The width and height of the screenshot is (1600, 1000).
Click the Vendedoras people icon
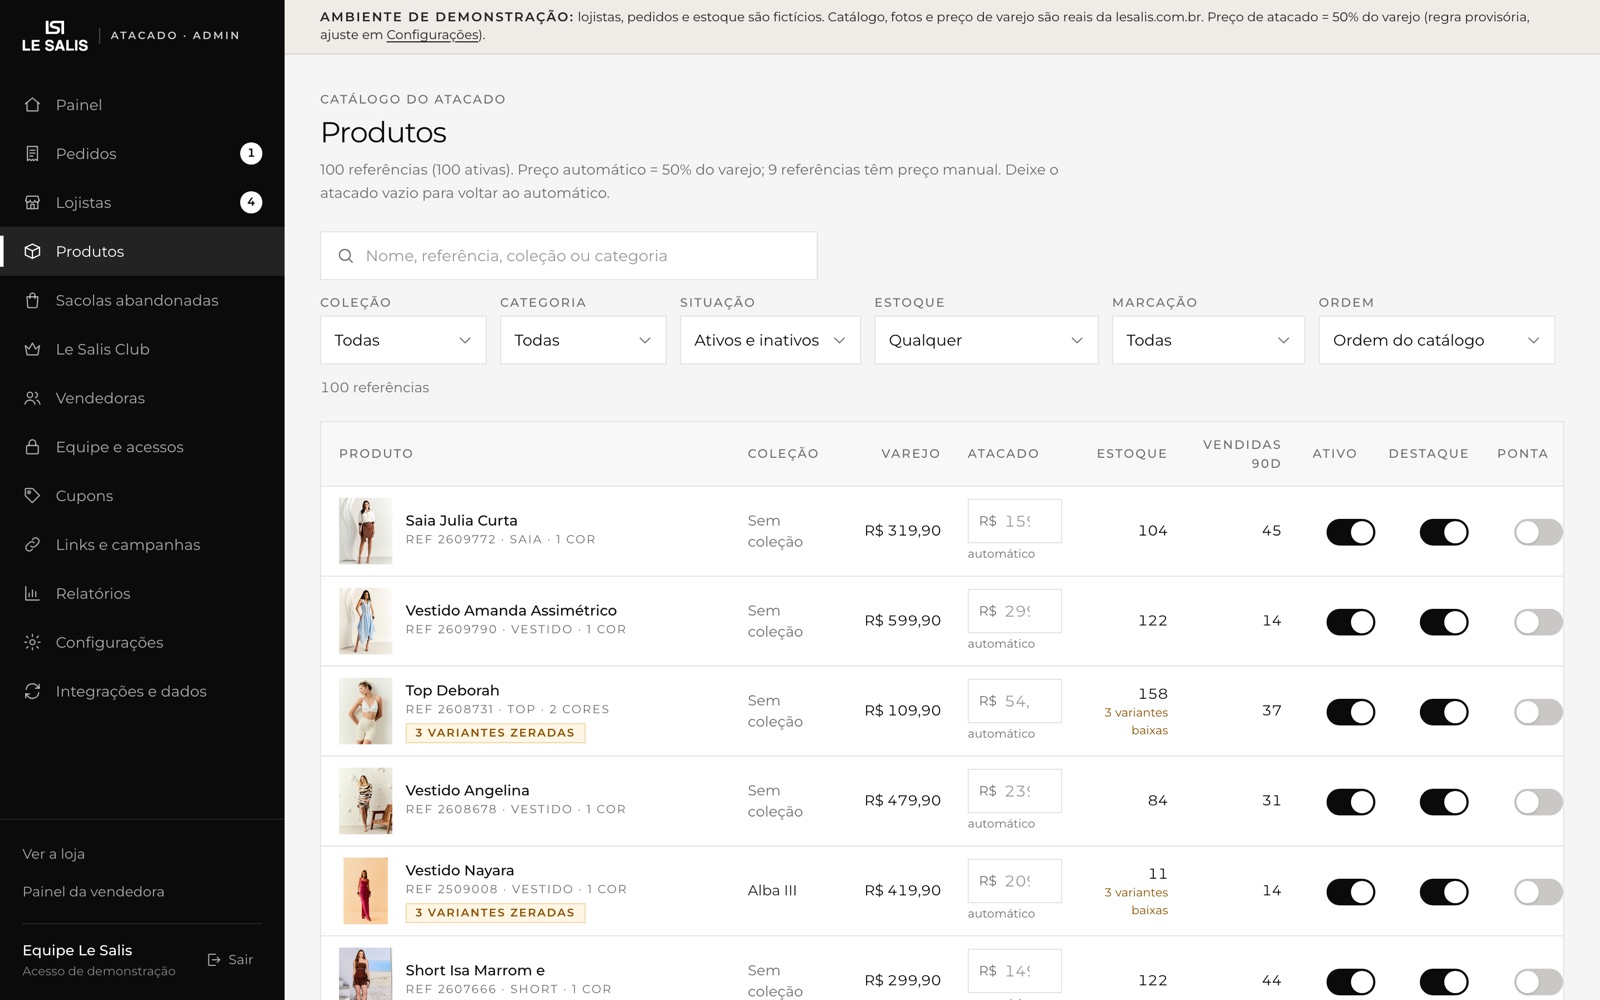pyautogui.click(x=32, y=399)
